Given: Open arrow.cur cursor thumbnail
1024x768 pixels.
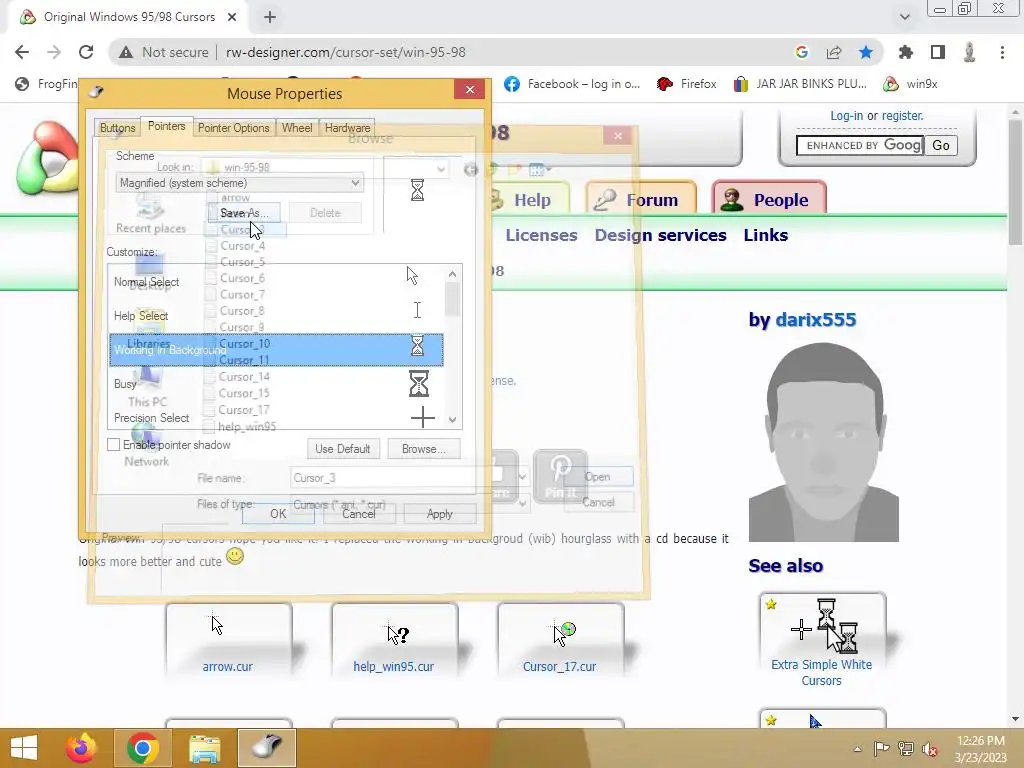Looking at the screenshot, I should [228, 641].
